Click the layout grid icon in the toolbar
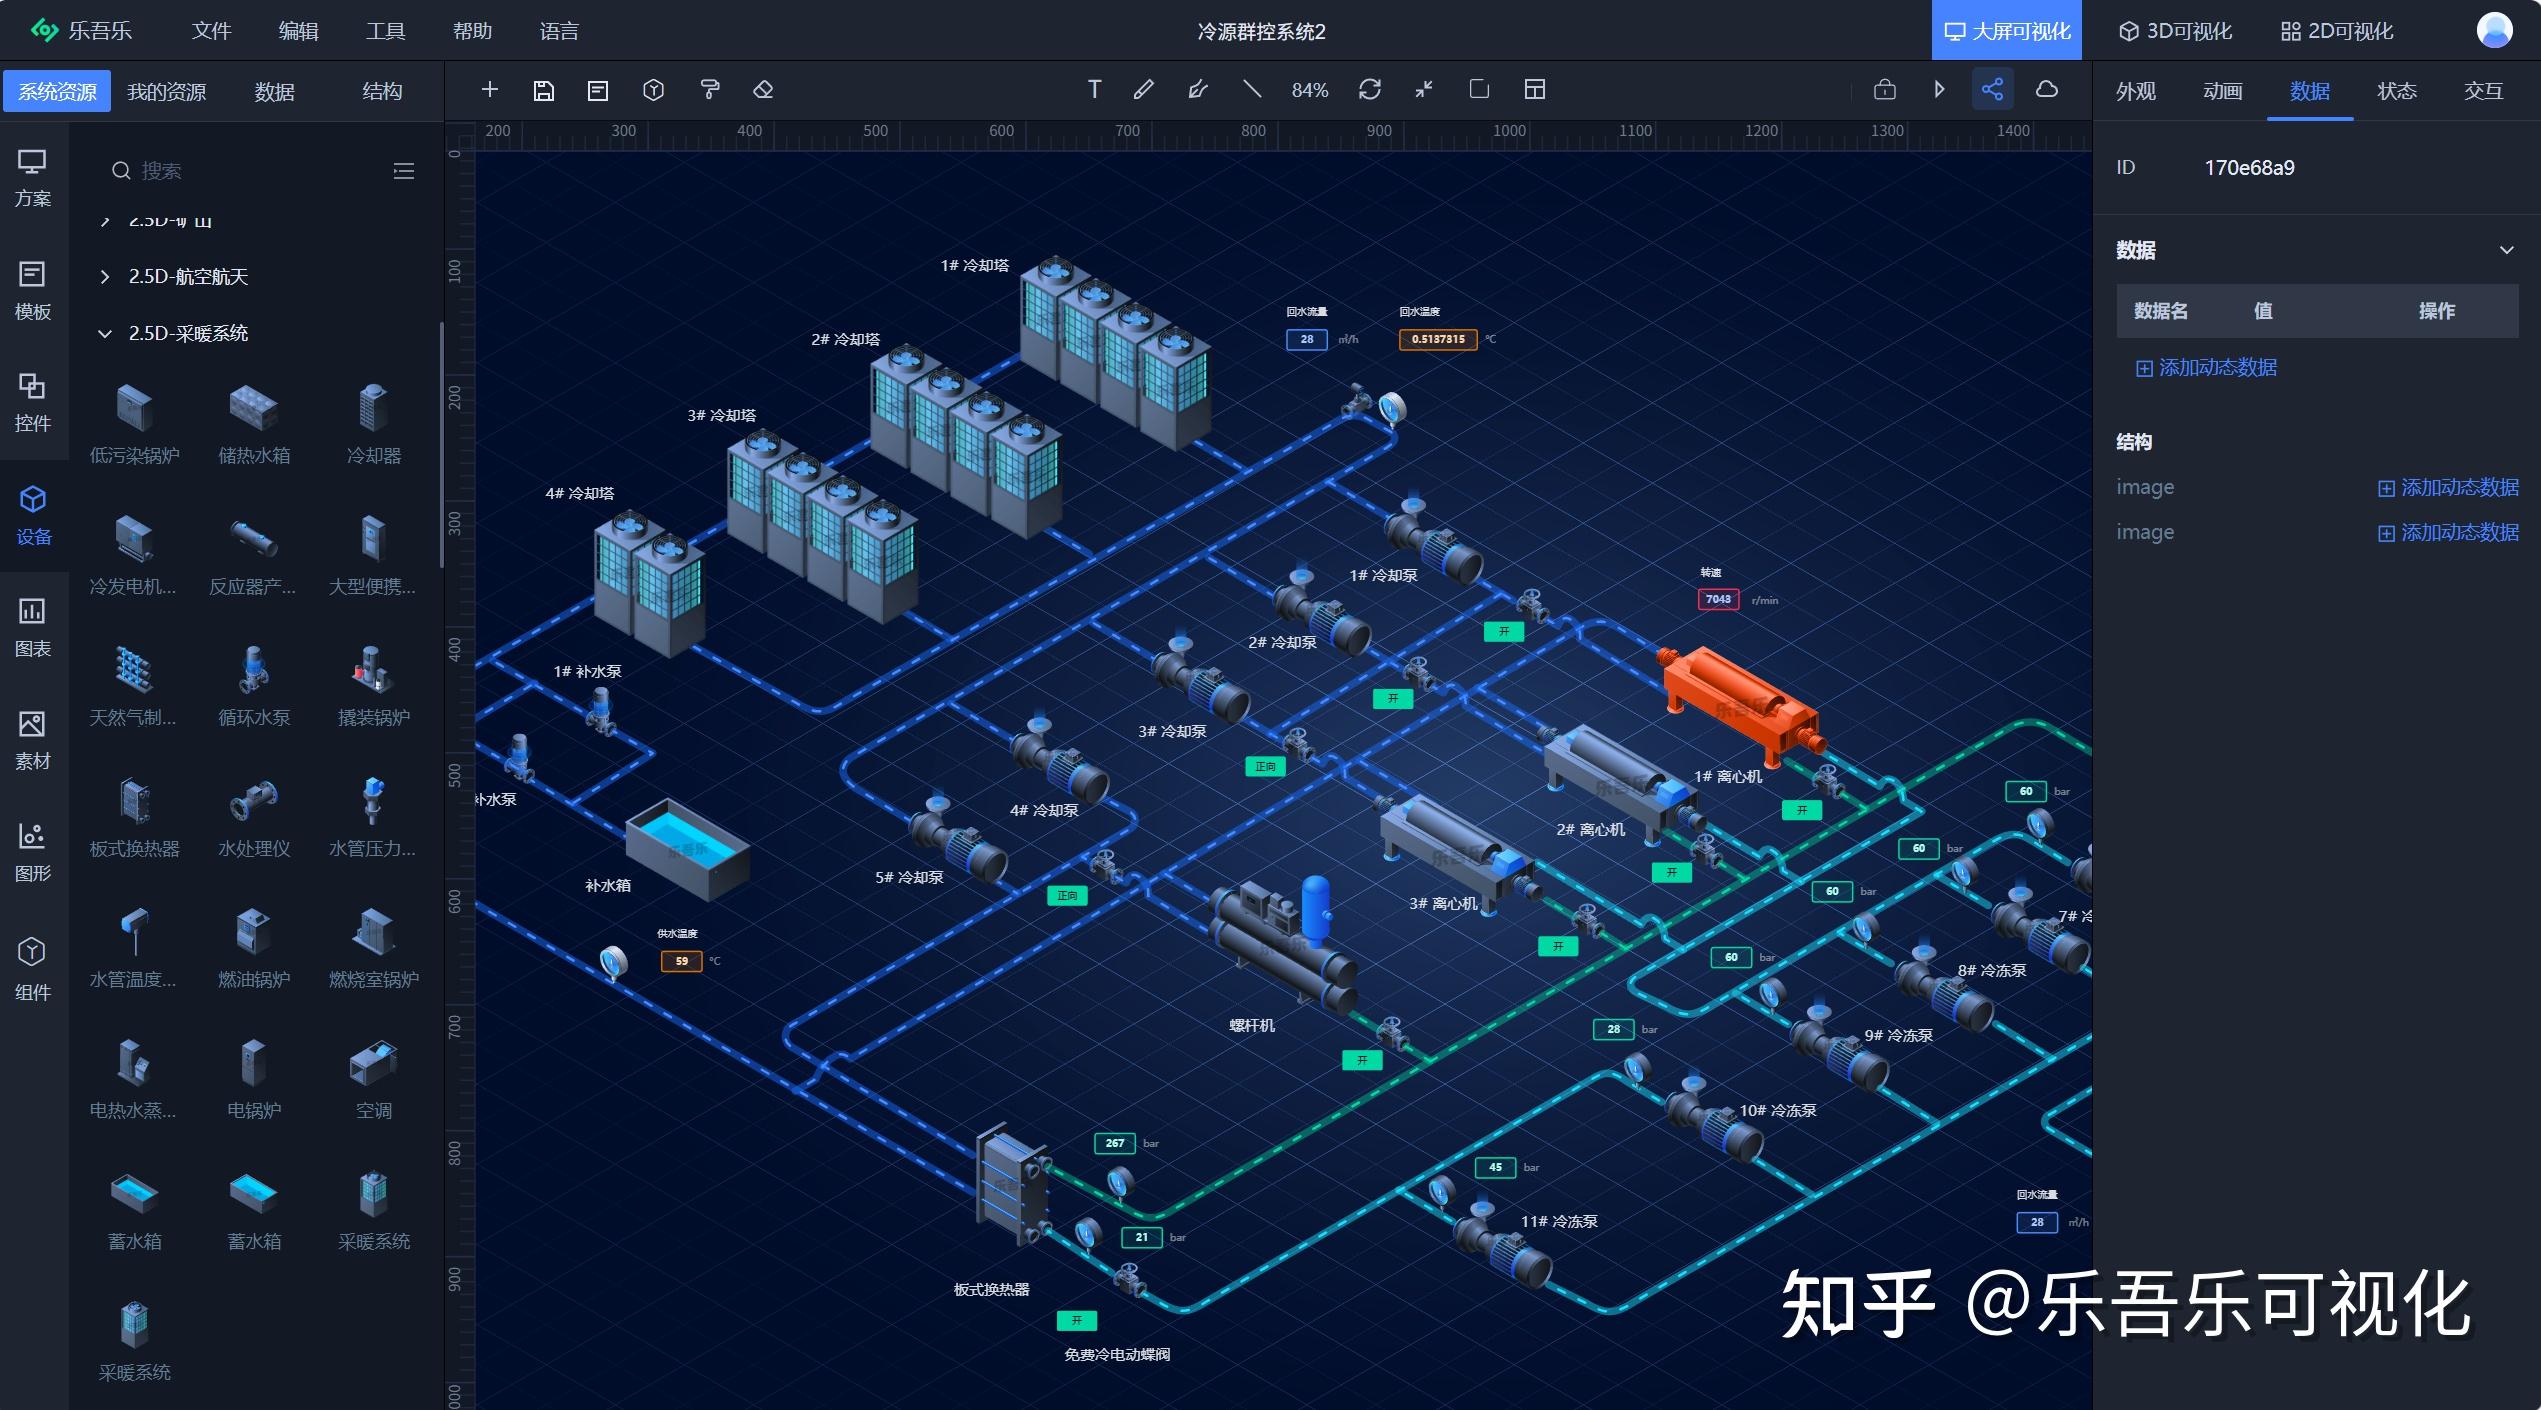The width and height of the screenshot is (2541, 1410). point(1534,90)
